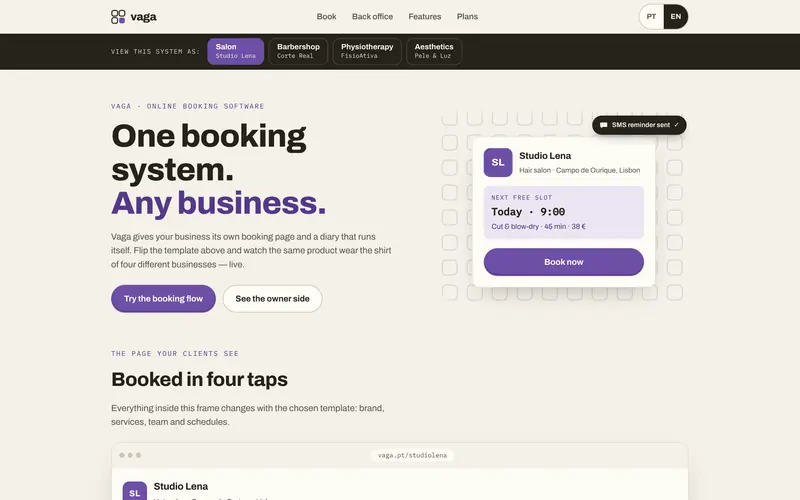Click the Any business. headline text
Screen dimensions: 800x500
[218, 203]
